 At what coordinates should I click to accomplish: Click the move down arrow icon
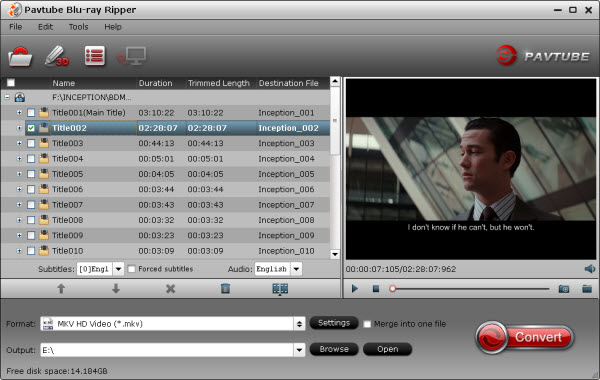click(x=116, y=289)
